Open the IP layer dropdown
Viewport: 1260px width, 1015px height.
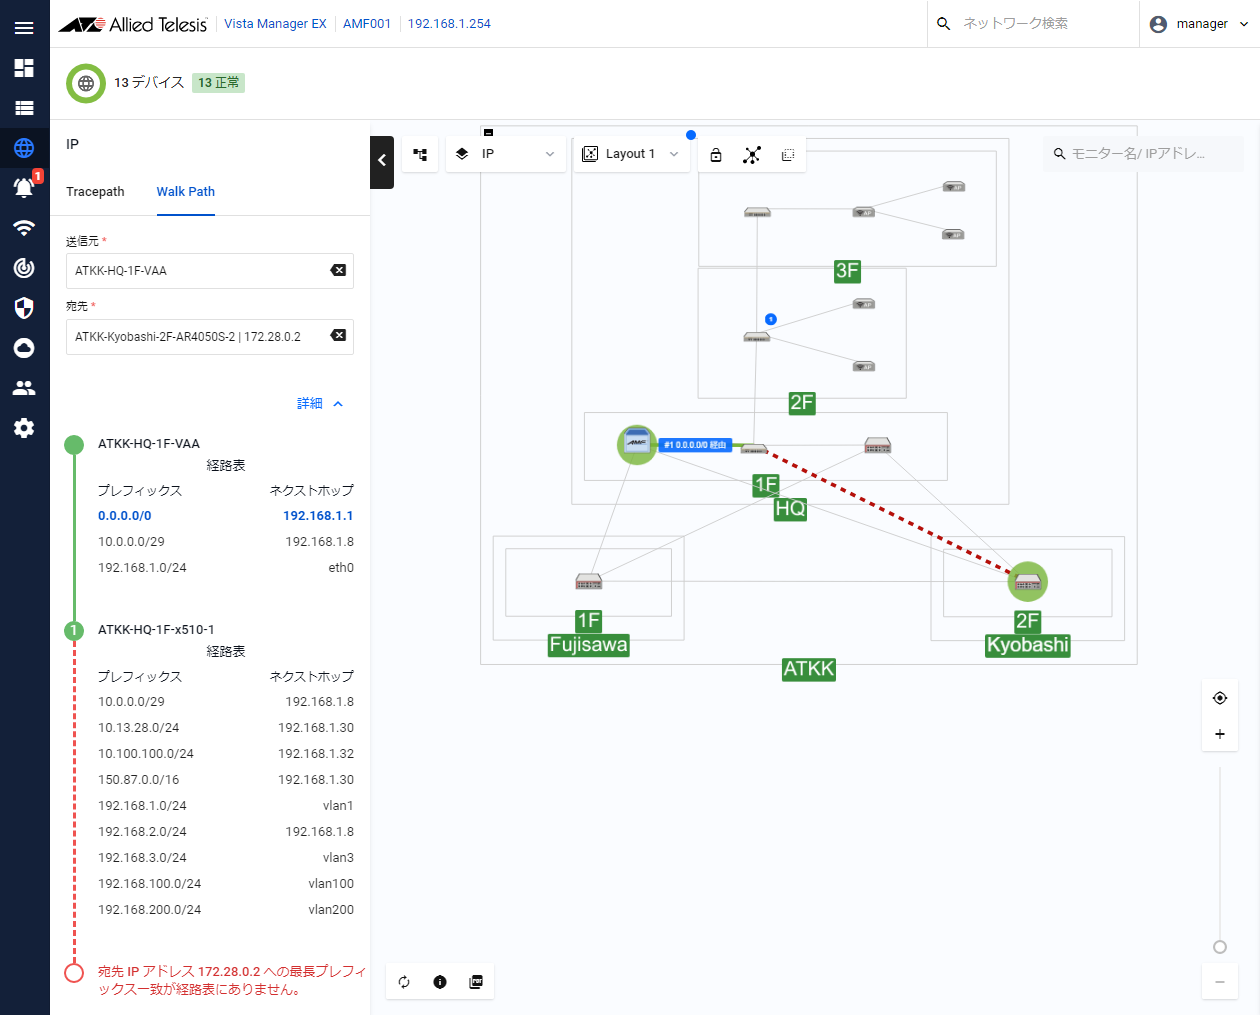(506, 154)
